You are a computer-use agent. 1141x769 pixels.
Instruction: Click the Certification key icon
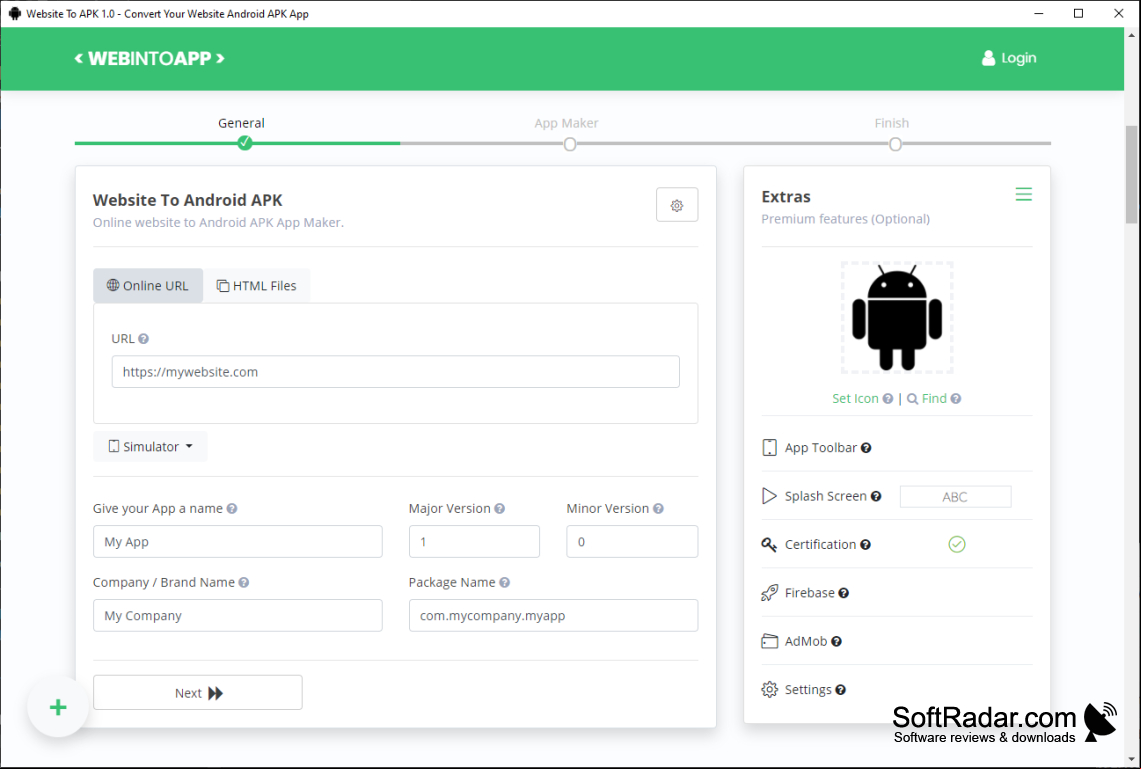coord(769,545)
